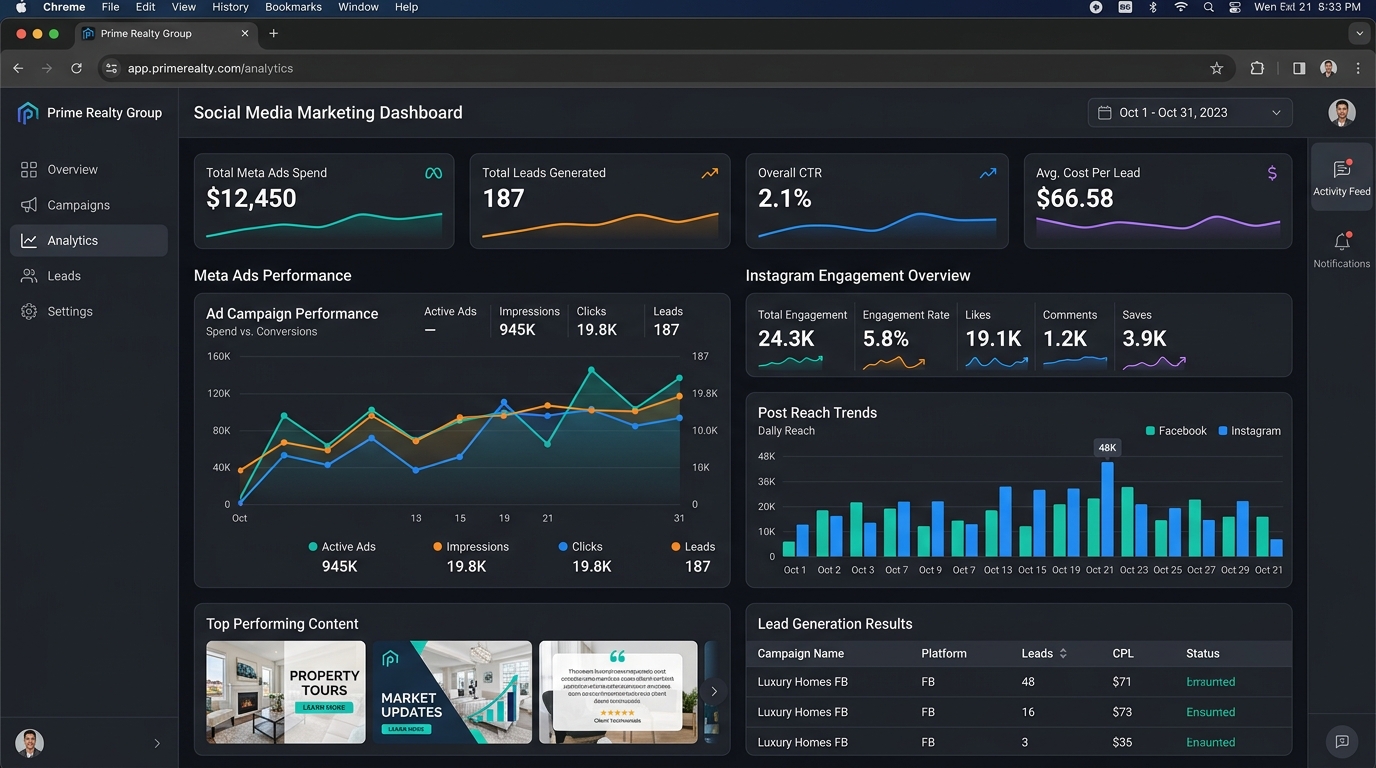Click the Meta infinity icon on spend card
This screenshot has height=768, width=1376.
point(433,173)
